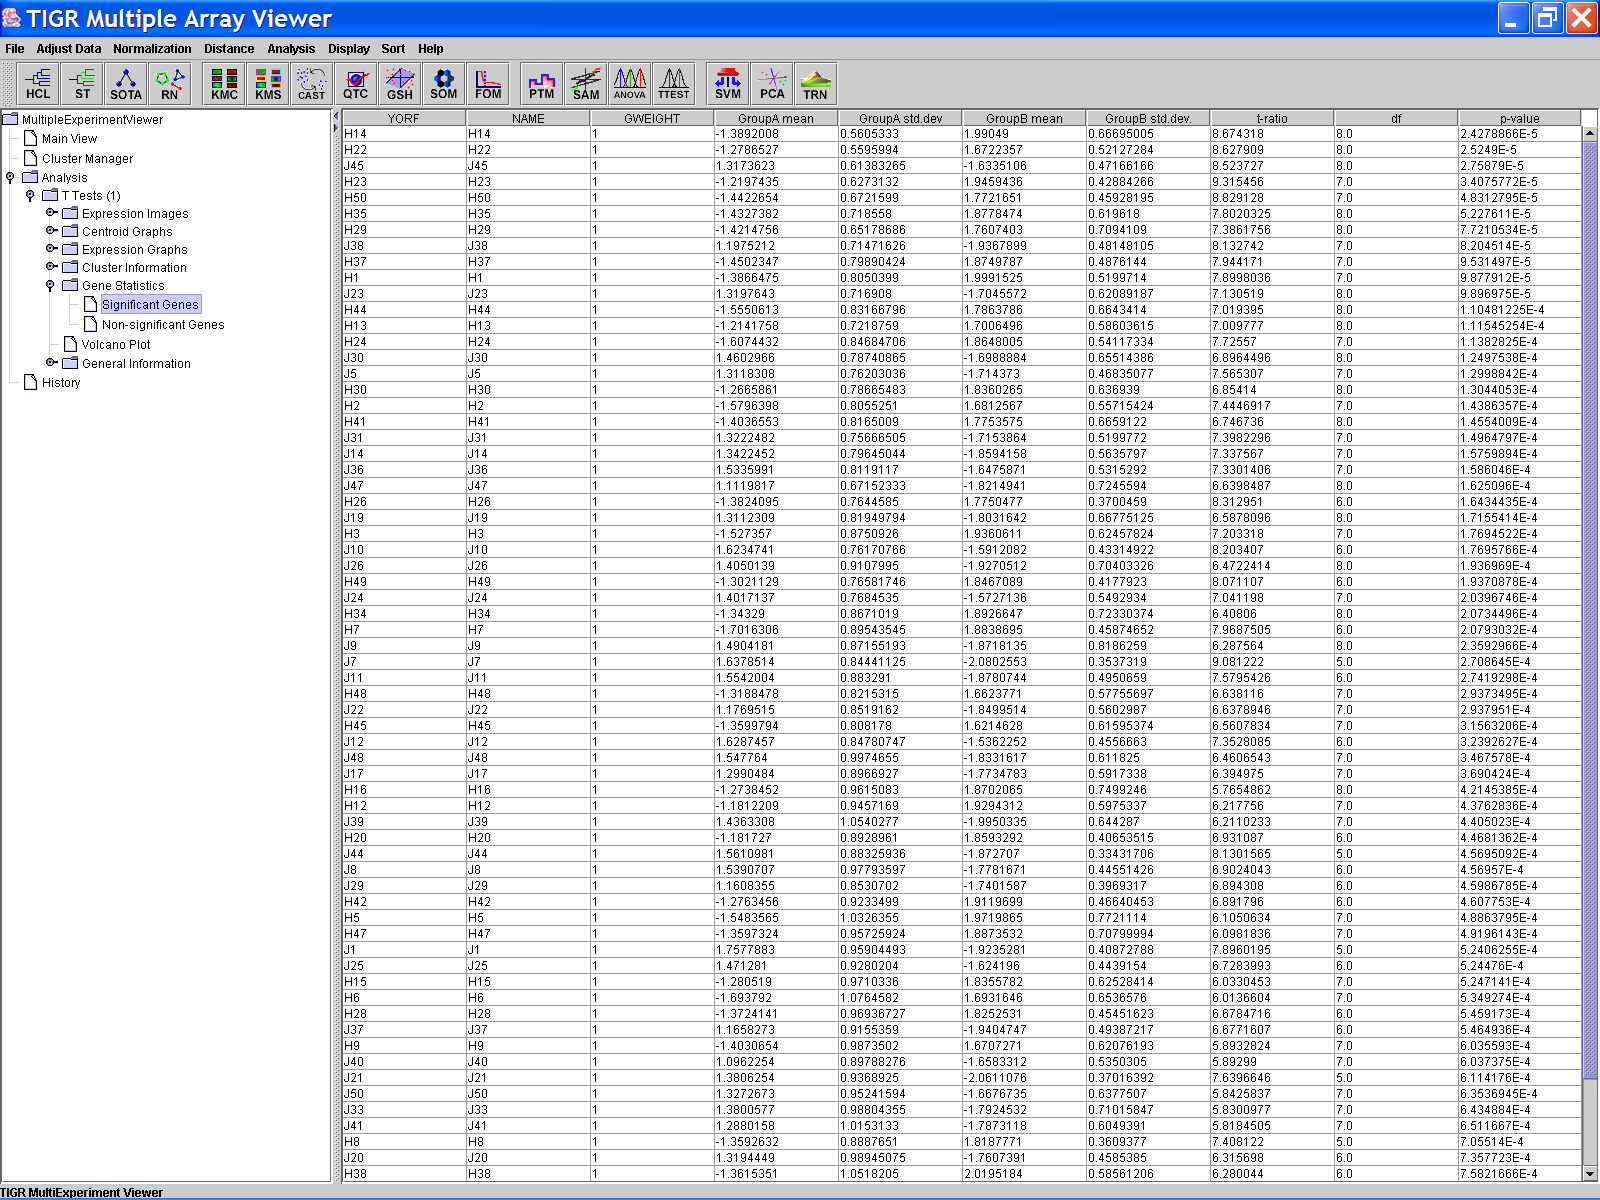Select the SOTA toolbar icon

126,84
